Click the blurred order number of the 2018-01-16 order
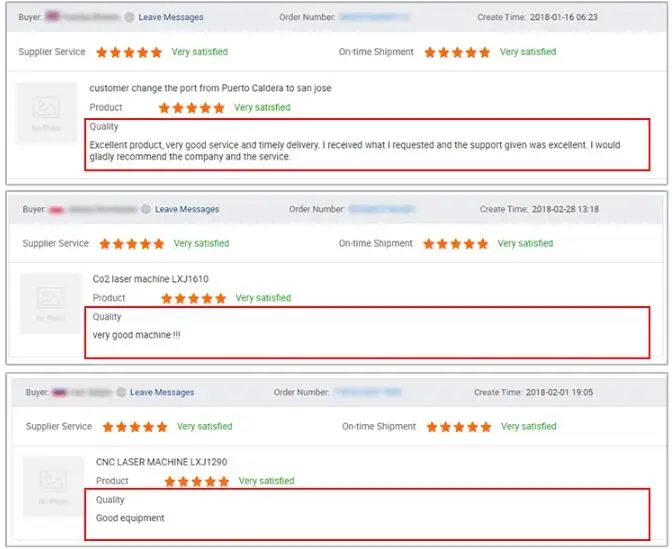The height and width of the screenshot is (549, 672). pyautogui.click(x=374, y=17)
